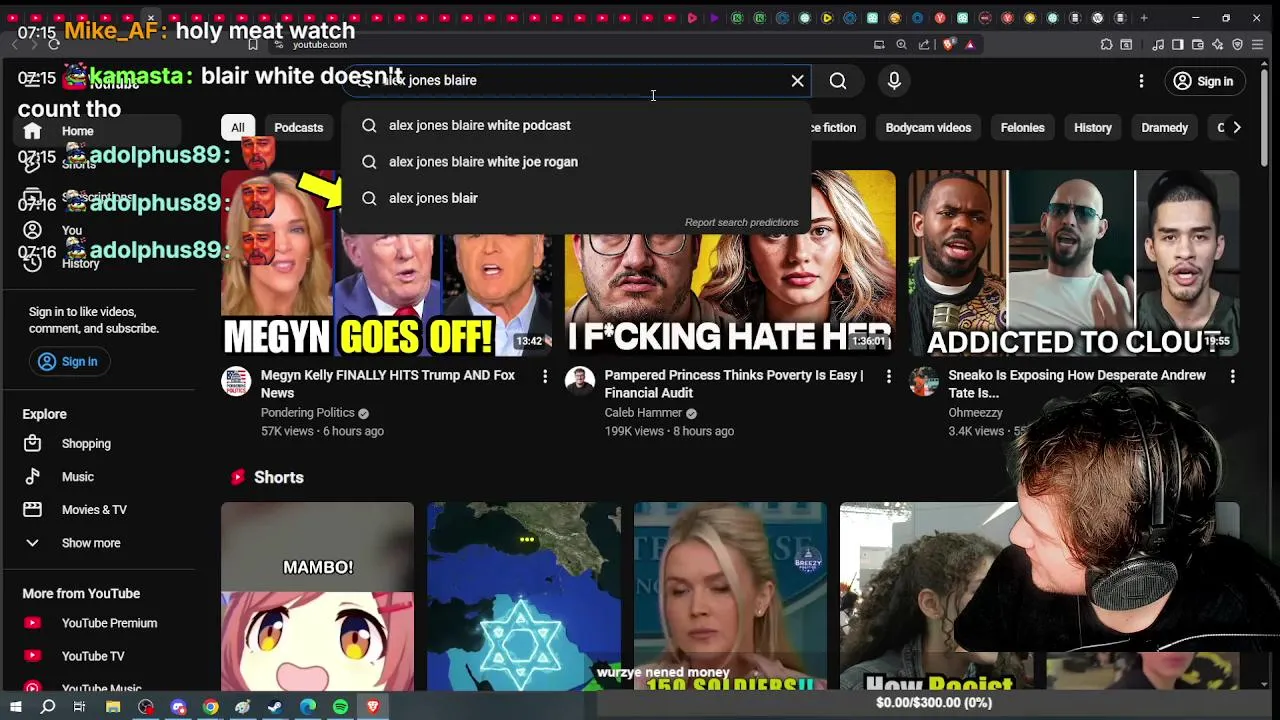Play the 'ADDICTED TO CLOUT' thumbnail
The image size is (1280, 720).
point(1074,263)
